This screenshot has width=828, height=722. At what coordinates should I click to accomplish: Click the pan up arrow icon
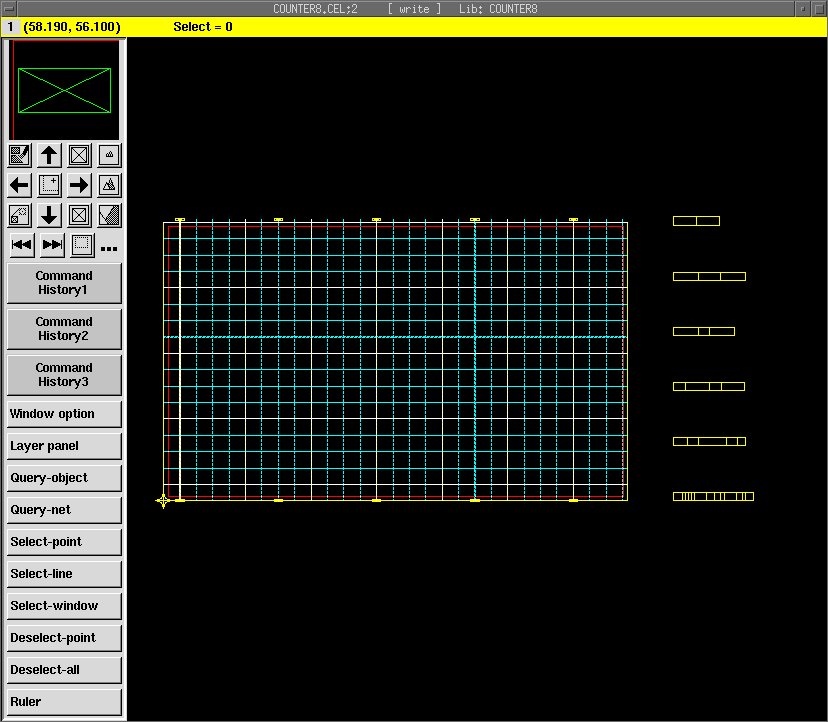(49, 155)
